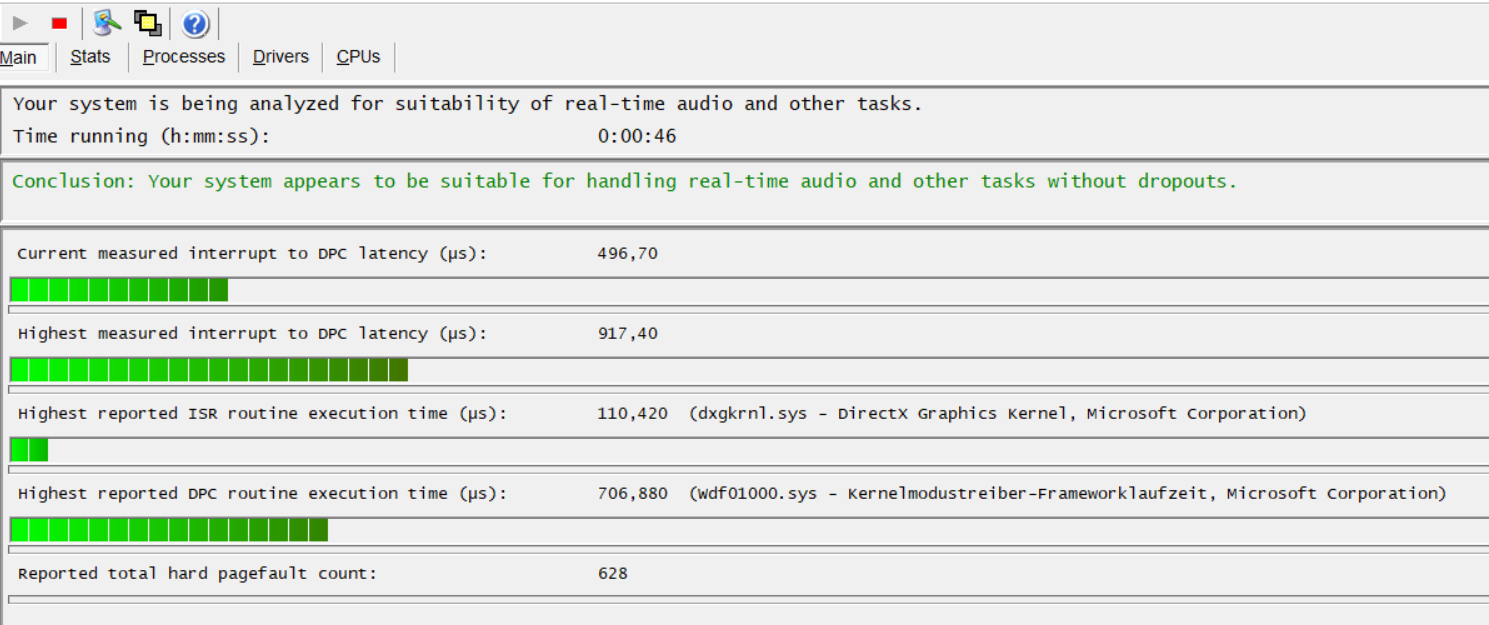1489x625 pixels.
Task: Click the ISR routine execution time bar
Action: click(x=29, y=450)
